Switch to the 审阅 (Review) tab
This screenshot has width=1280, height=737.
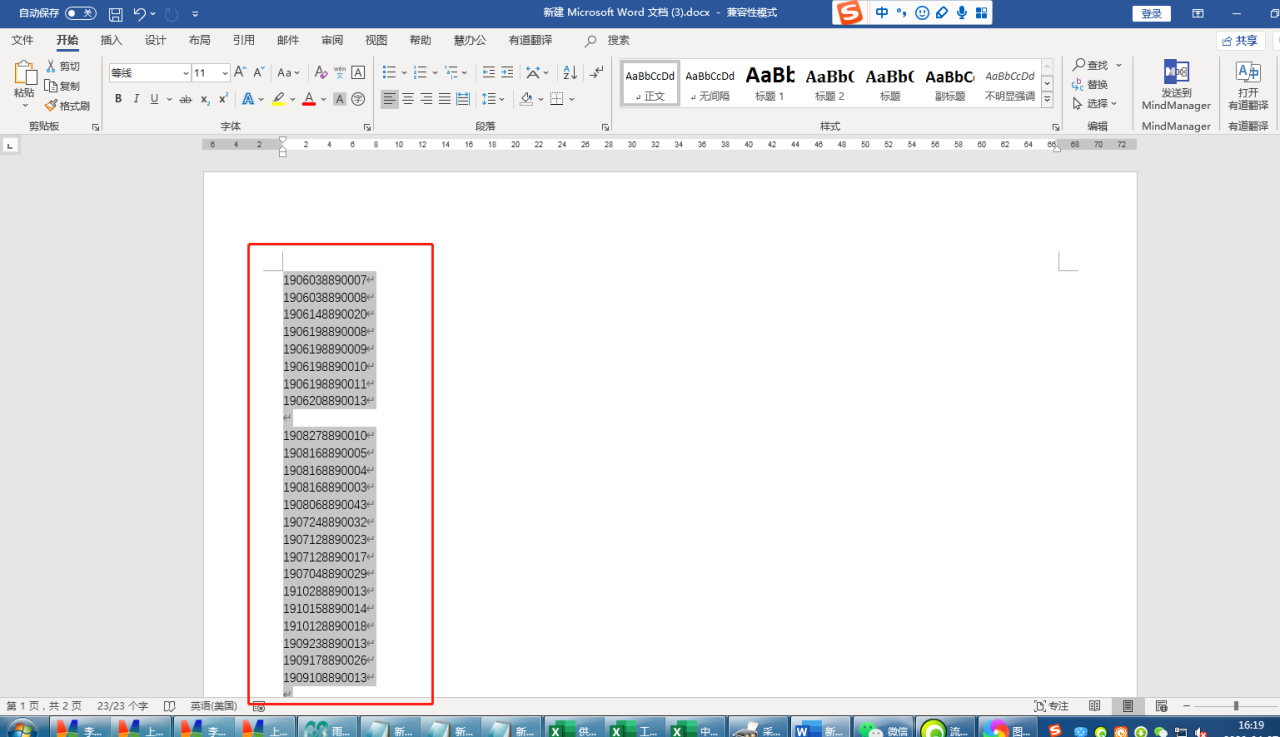(x=332, y=40)
